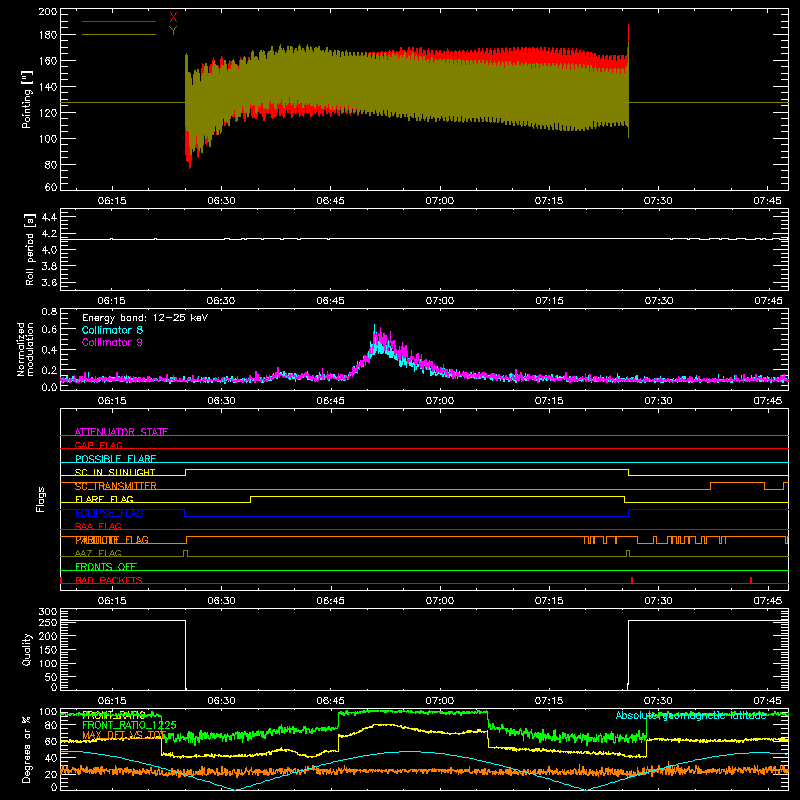This screenshot has height=800, width=800.
Task: Click 06:15 tick label under Quality plot
Action: pos(112,701)
